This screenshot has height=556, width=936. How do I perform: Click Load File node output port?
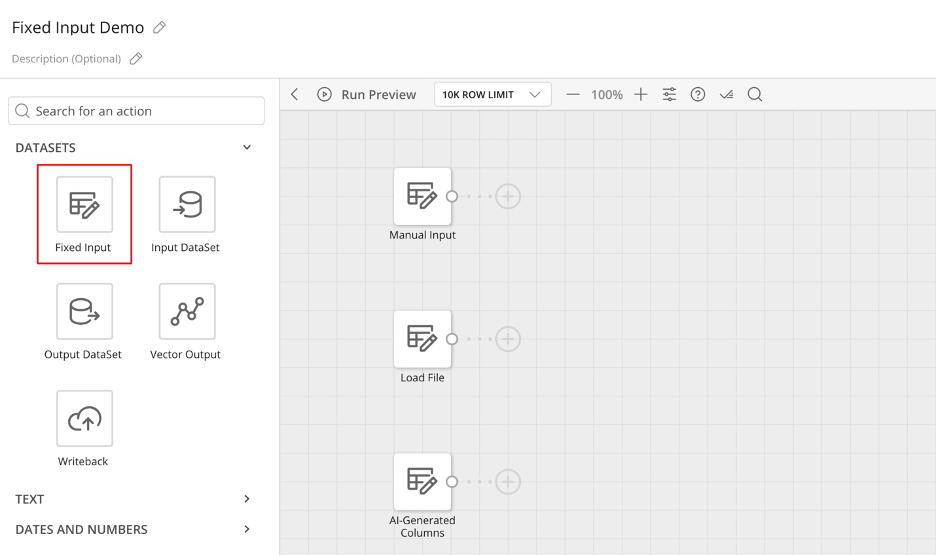click(x=452, y=339)
